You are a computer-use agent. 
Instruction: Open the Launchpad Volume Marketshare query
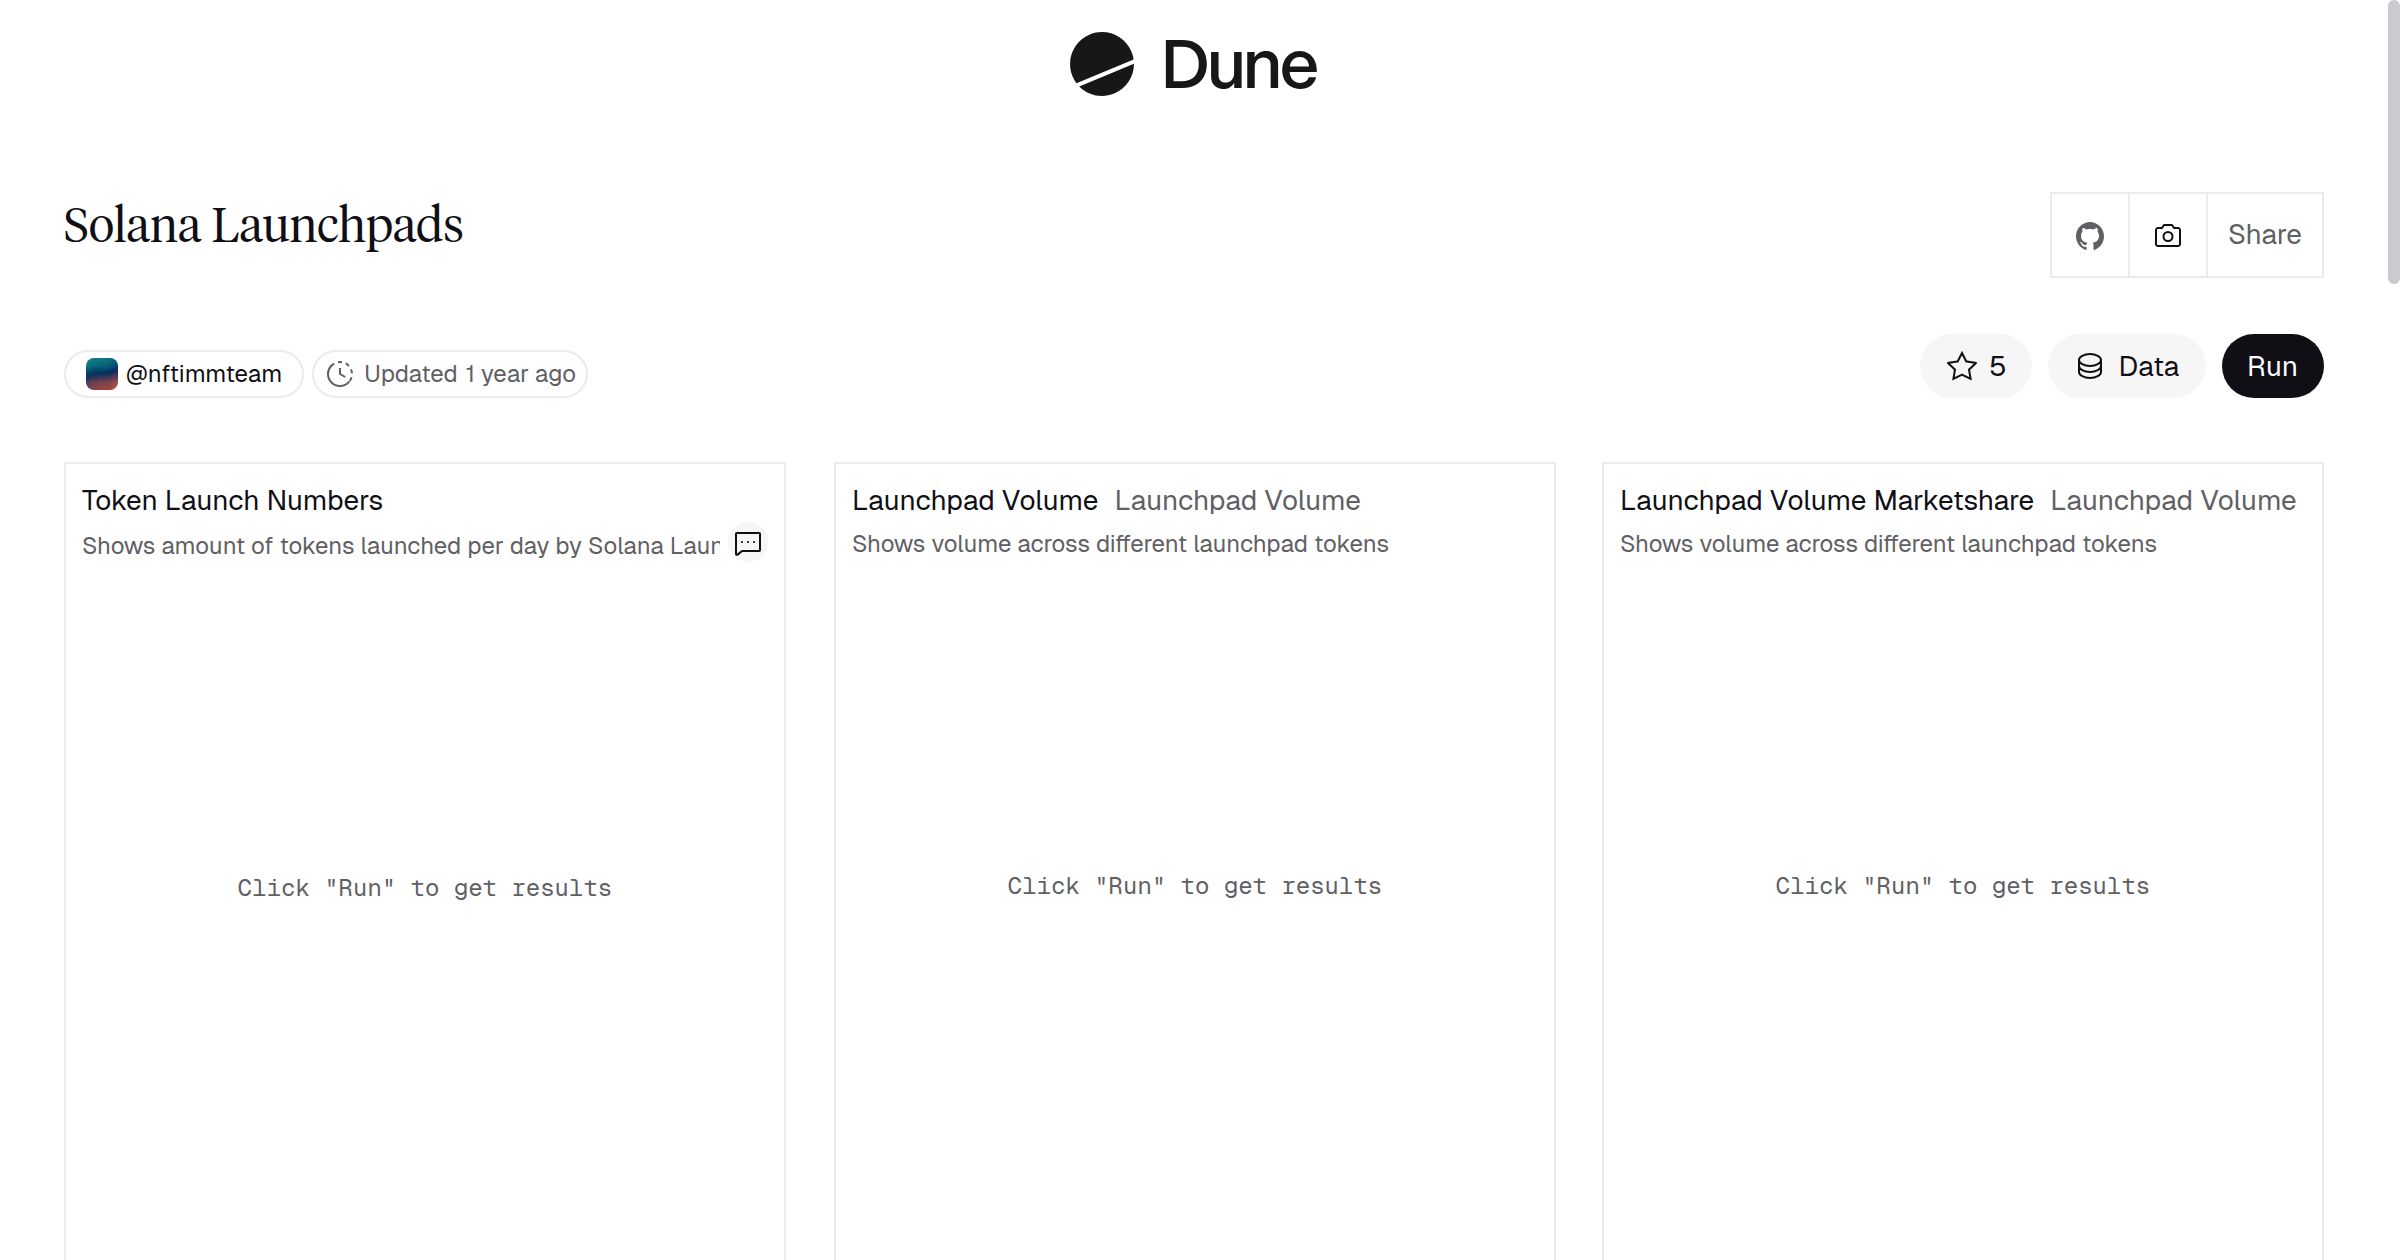tap(1827, 500)
